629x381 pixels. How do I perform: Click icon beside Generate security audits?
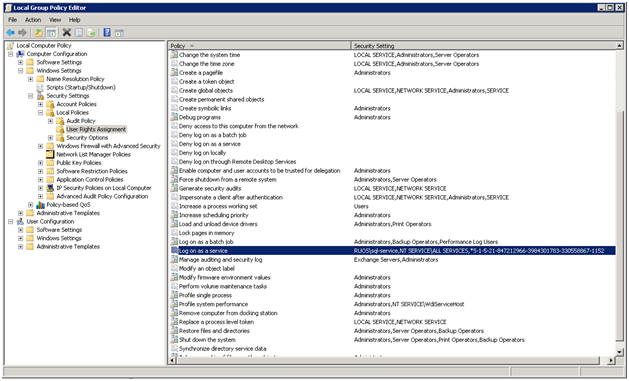174,188
